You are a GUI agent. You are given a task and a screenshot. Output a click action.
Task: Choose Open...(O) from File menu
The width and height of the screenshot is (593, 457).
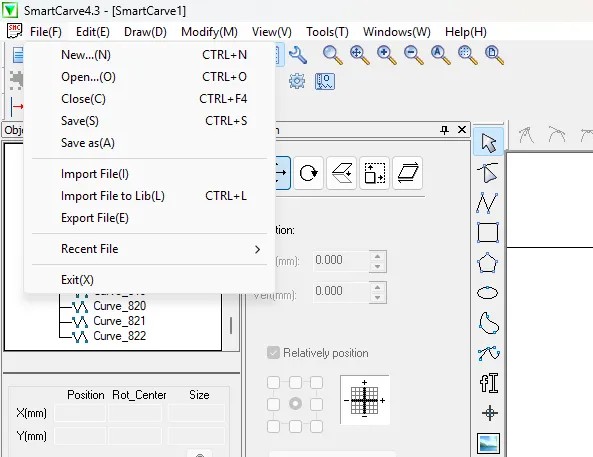149,77
